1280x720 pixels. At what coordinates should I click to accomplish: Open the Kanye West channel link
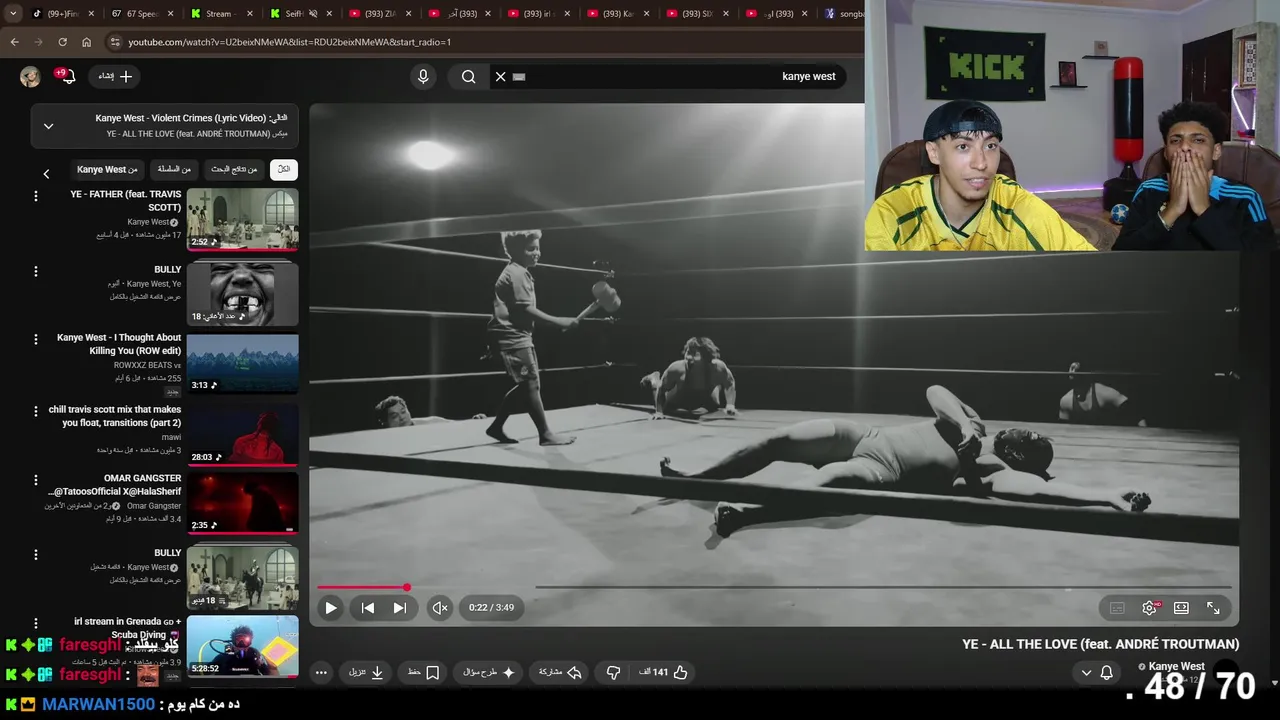tap(1177, 666)
